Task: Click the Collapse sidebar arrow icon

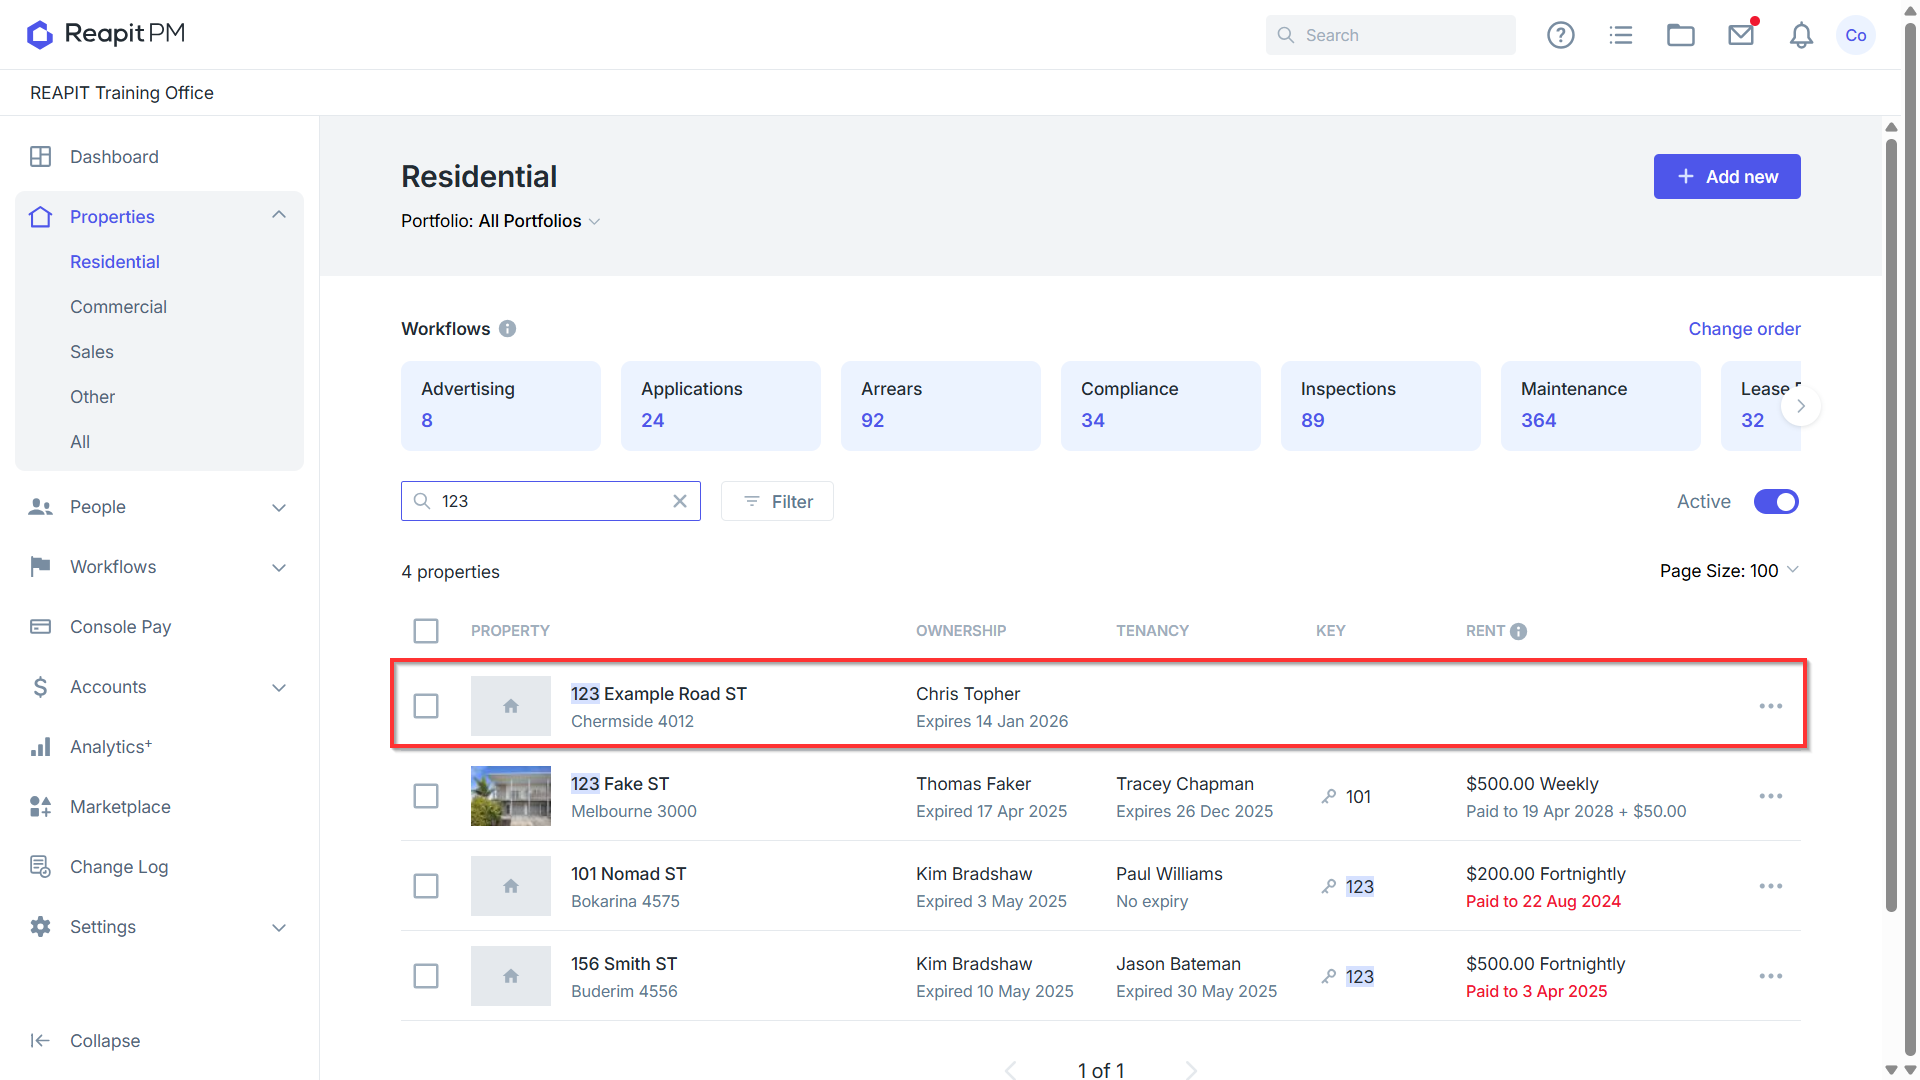Action: click(x=40, y=1041)
